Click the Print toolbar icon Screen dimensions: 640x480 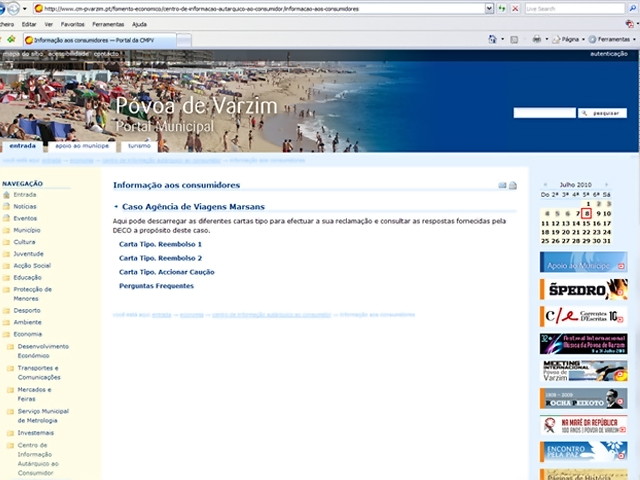click(x=537, y=39)
